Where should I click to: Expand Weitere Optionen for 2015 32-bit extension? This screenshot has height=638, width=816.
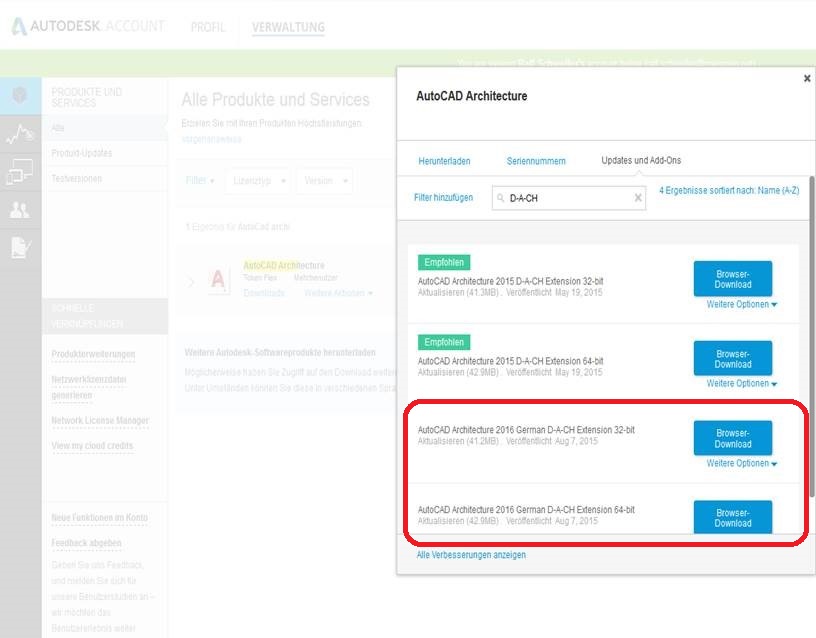[741, 304]
